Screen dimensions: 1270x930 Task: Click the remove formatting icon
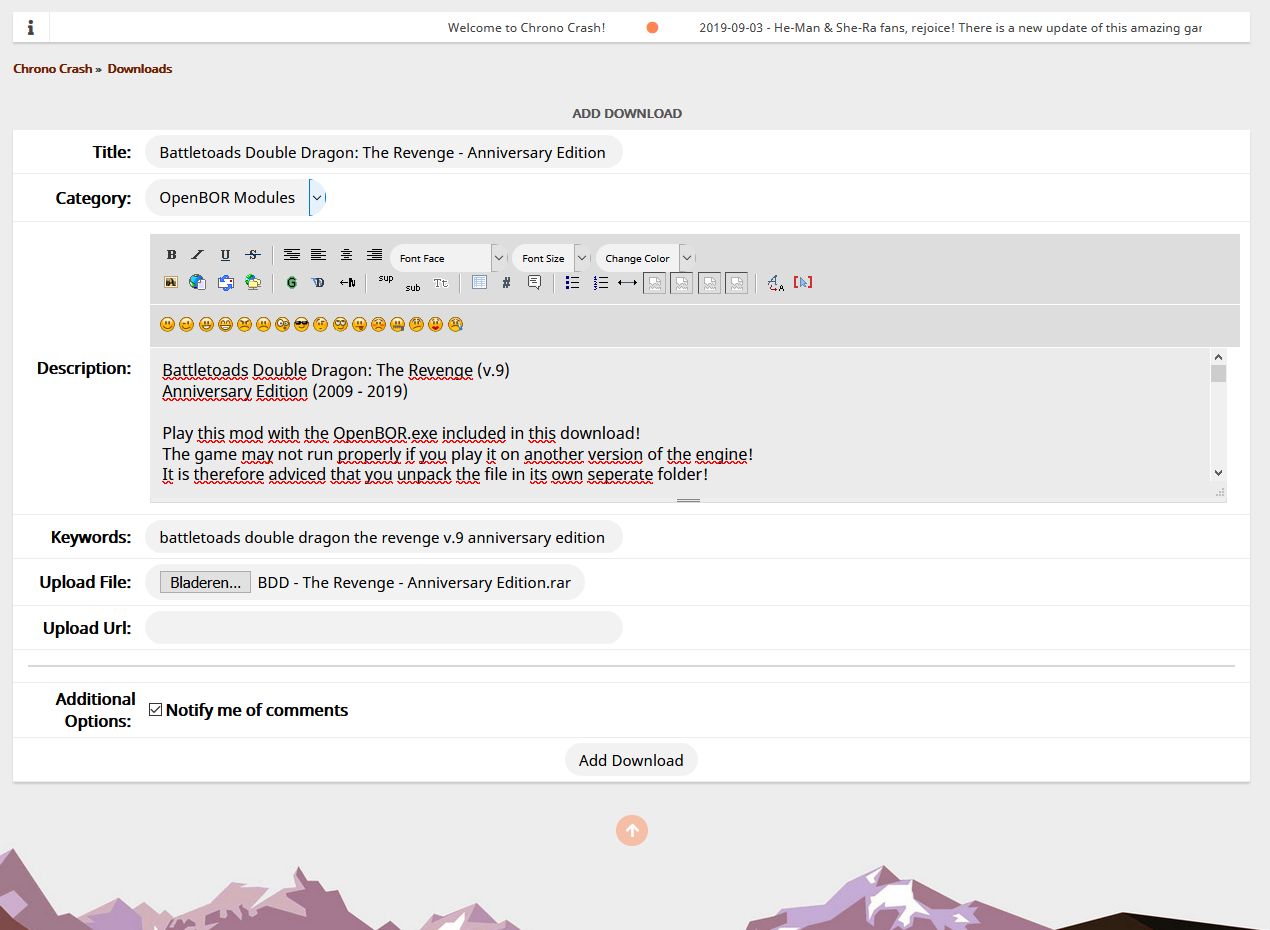[776, 283]
